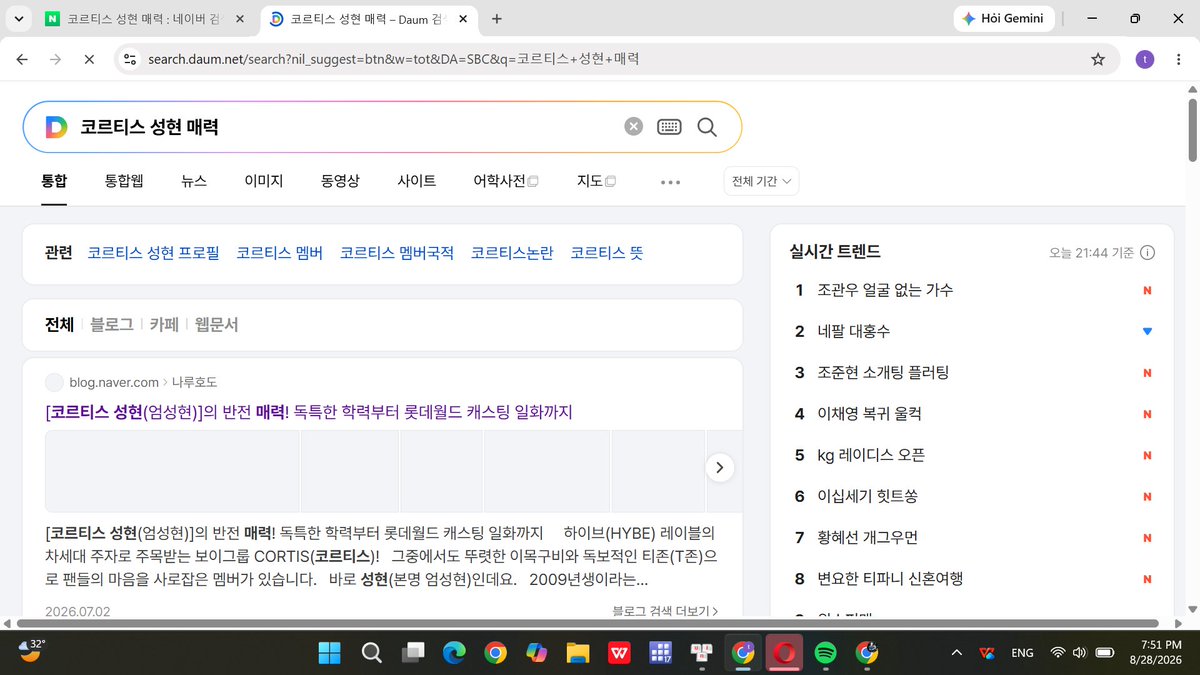Viewport: 1200px width, 675px height.
Task: Bookmark this page with the star icon
Action: click(x=1098, y=59)
